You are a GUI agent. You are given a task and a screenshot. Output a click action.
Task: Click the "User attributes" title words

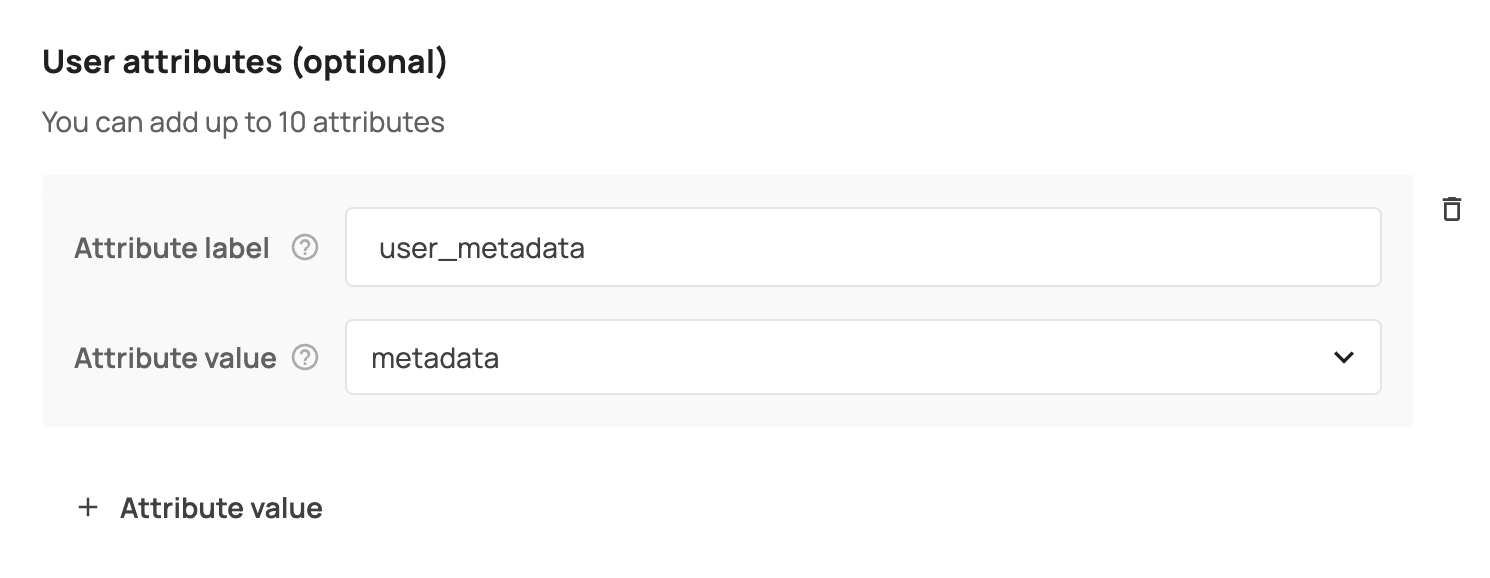[x=163, y=63]
